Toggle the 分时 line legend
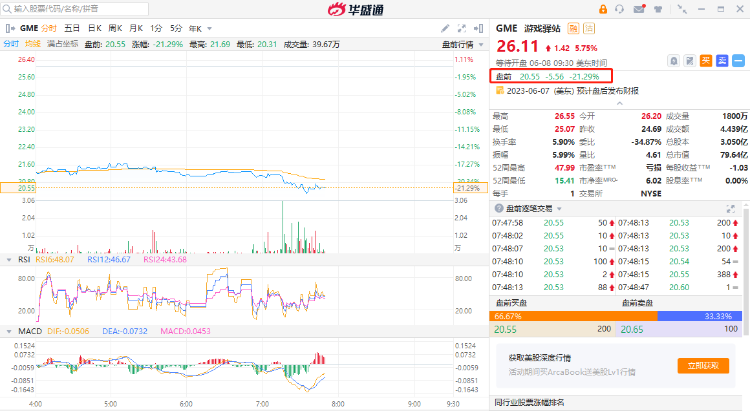750x411 pixels. [x=11, y=44]
